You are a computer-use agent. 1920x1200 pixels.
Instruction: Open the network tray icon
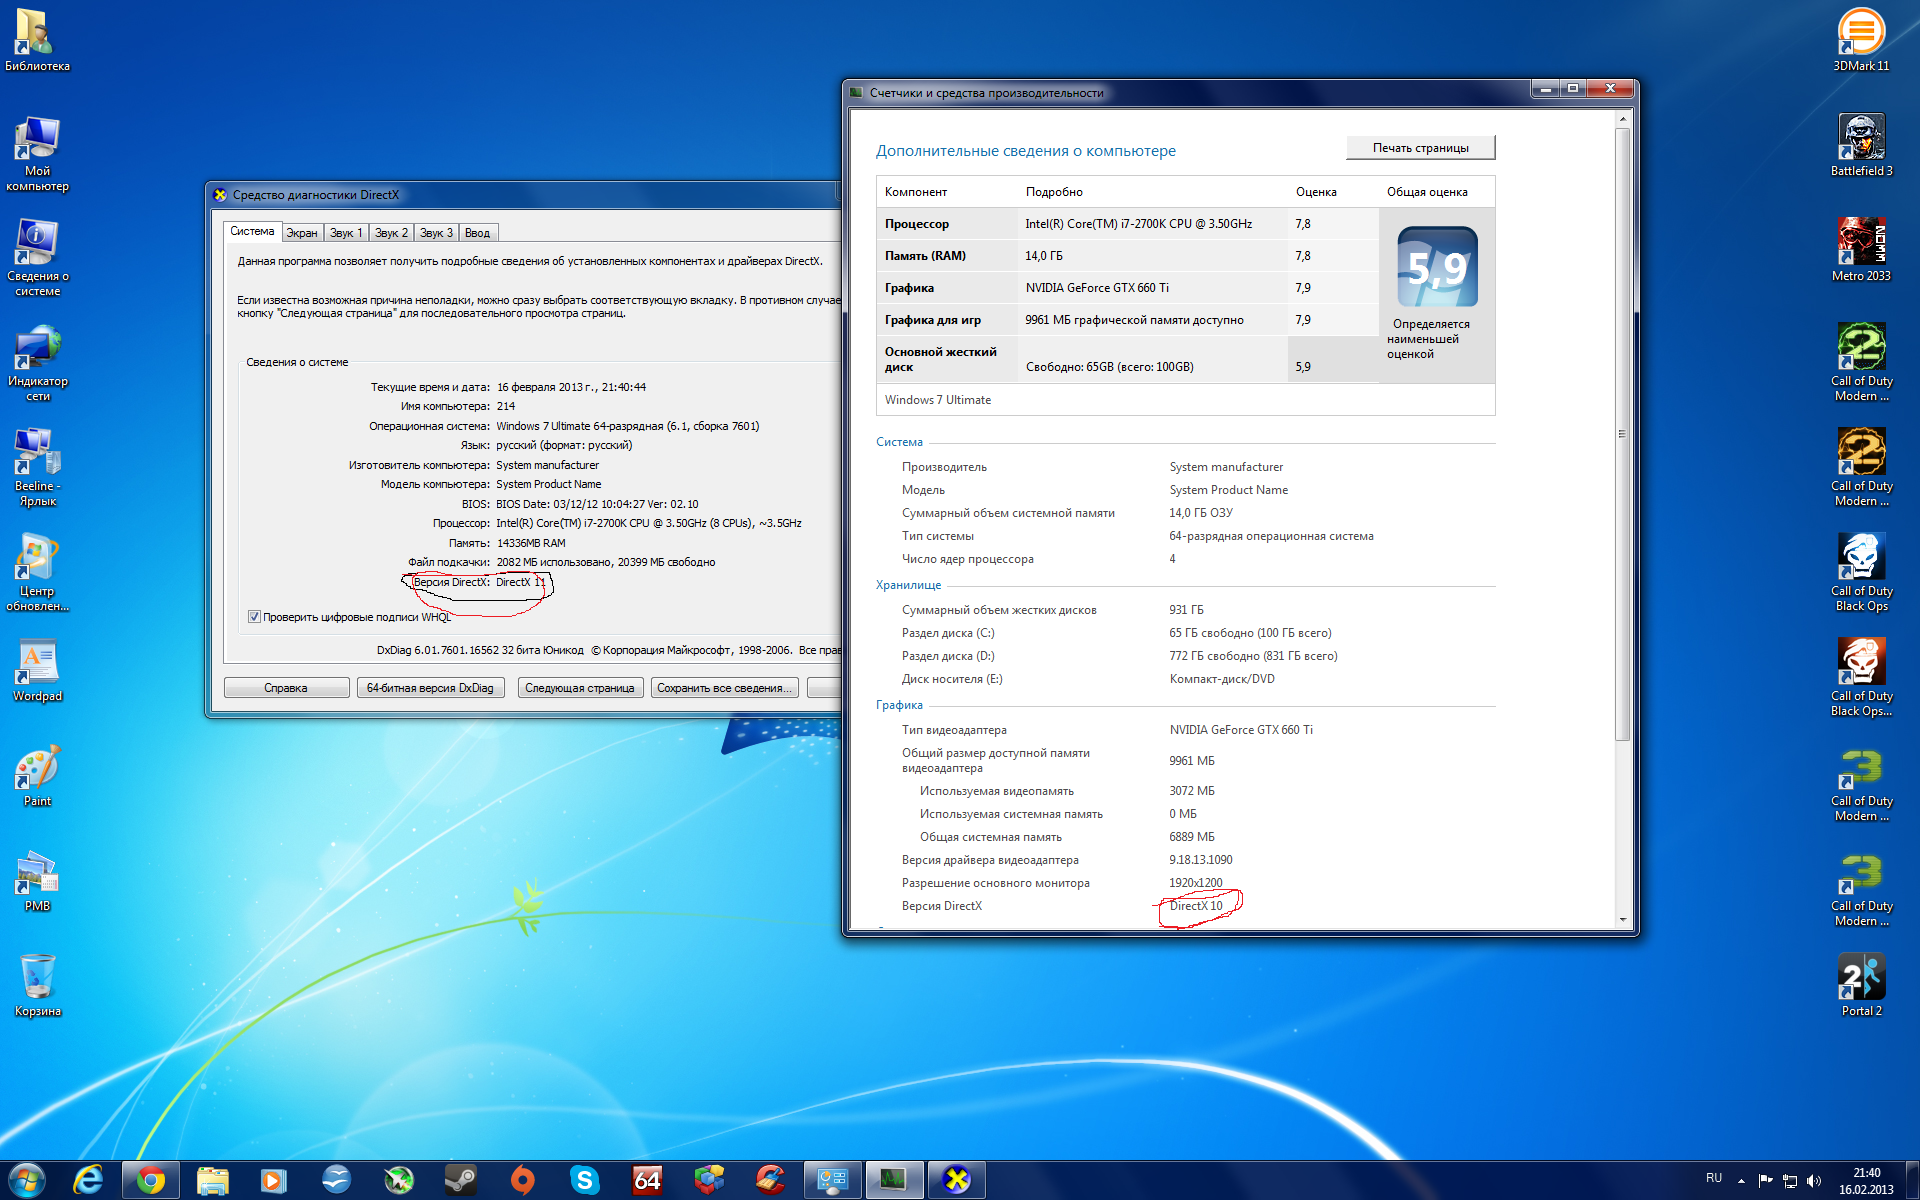1790,1180
